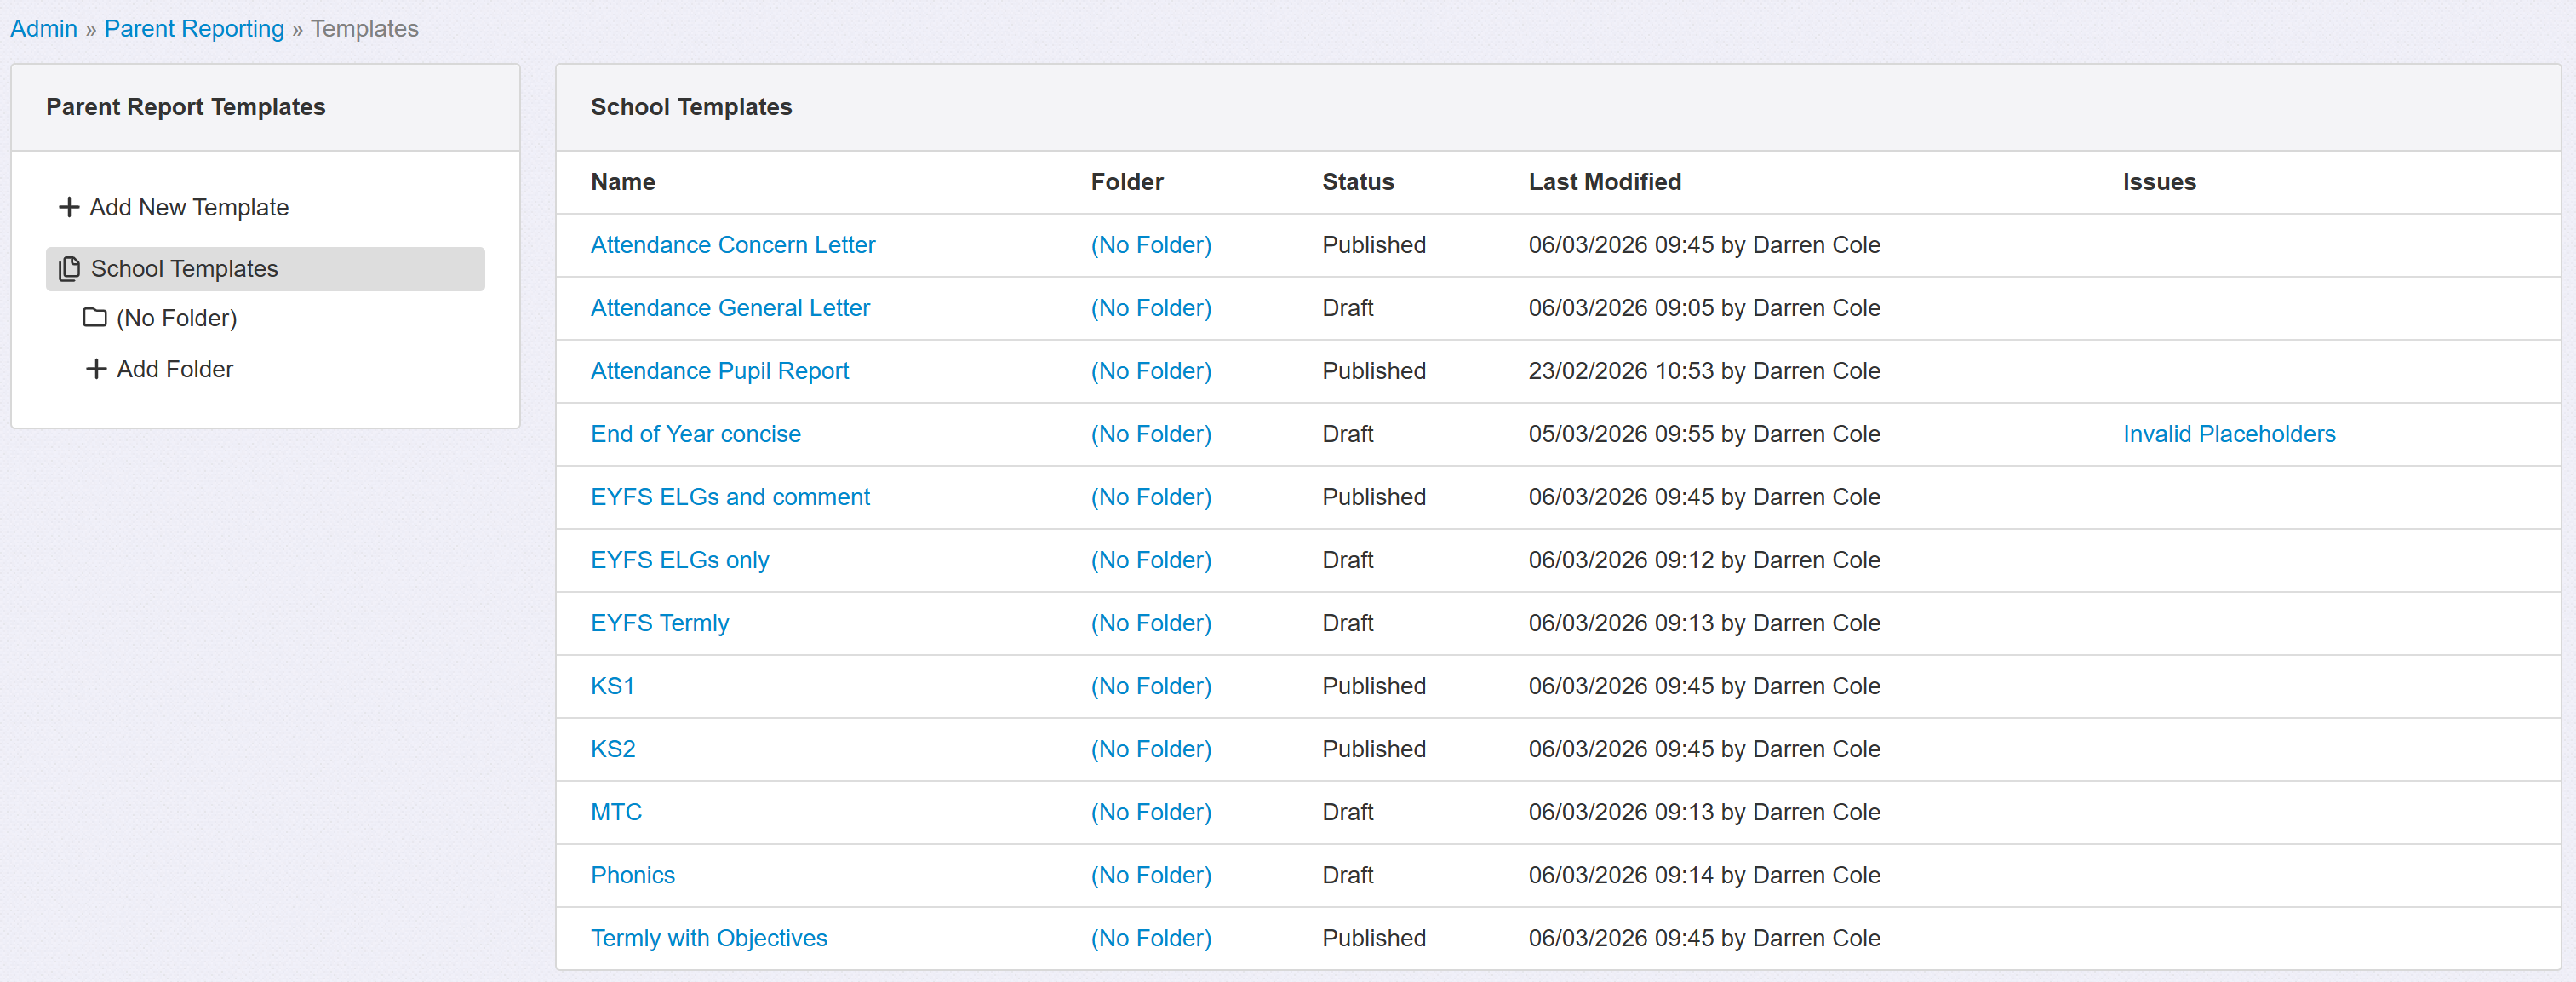This screenshot has height=982, width=2576.
Task: Navigate to Parent Reporting breadcrumb link
Action: point(194,28)
